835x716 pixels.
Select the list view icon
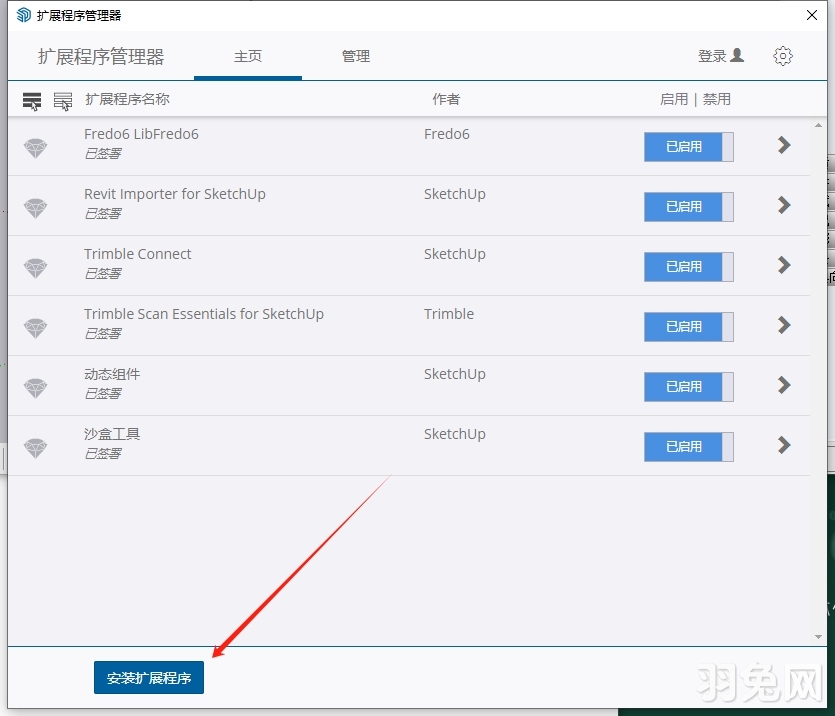[31, 100]
